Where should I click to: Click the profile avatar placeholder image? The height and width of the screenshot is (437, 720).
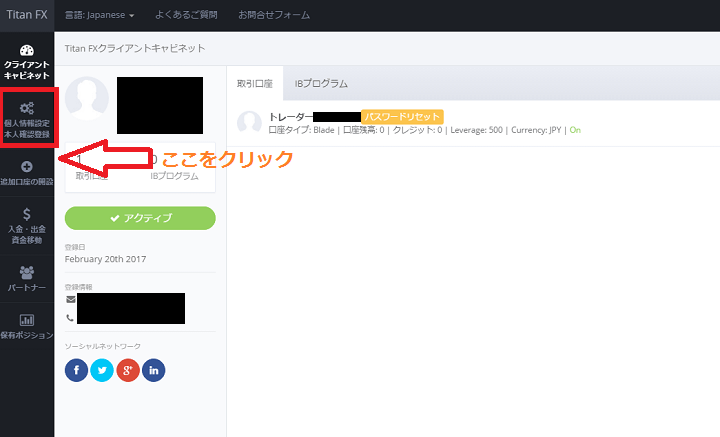pyautogui.click(x=87, y=98)
